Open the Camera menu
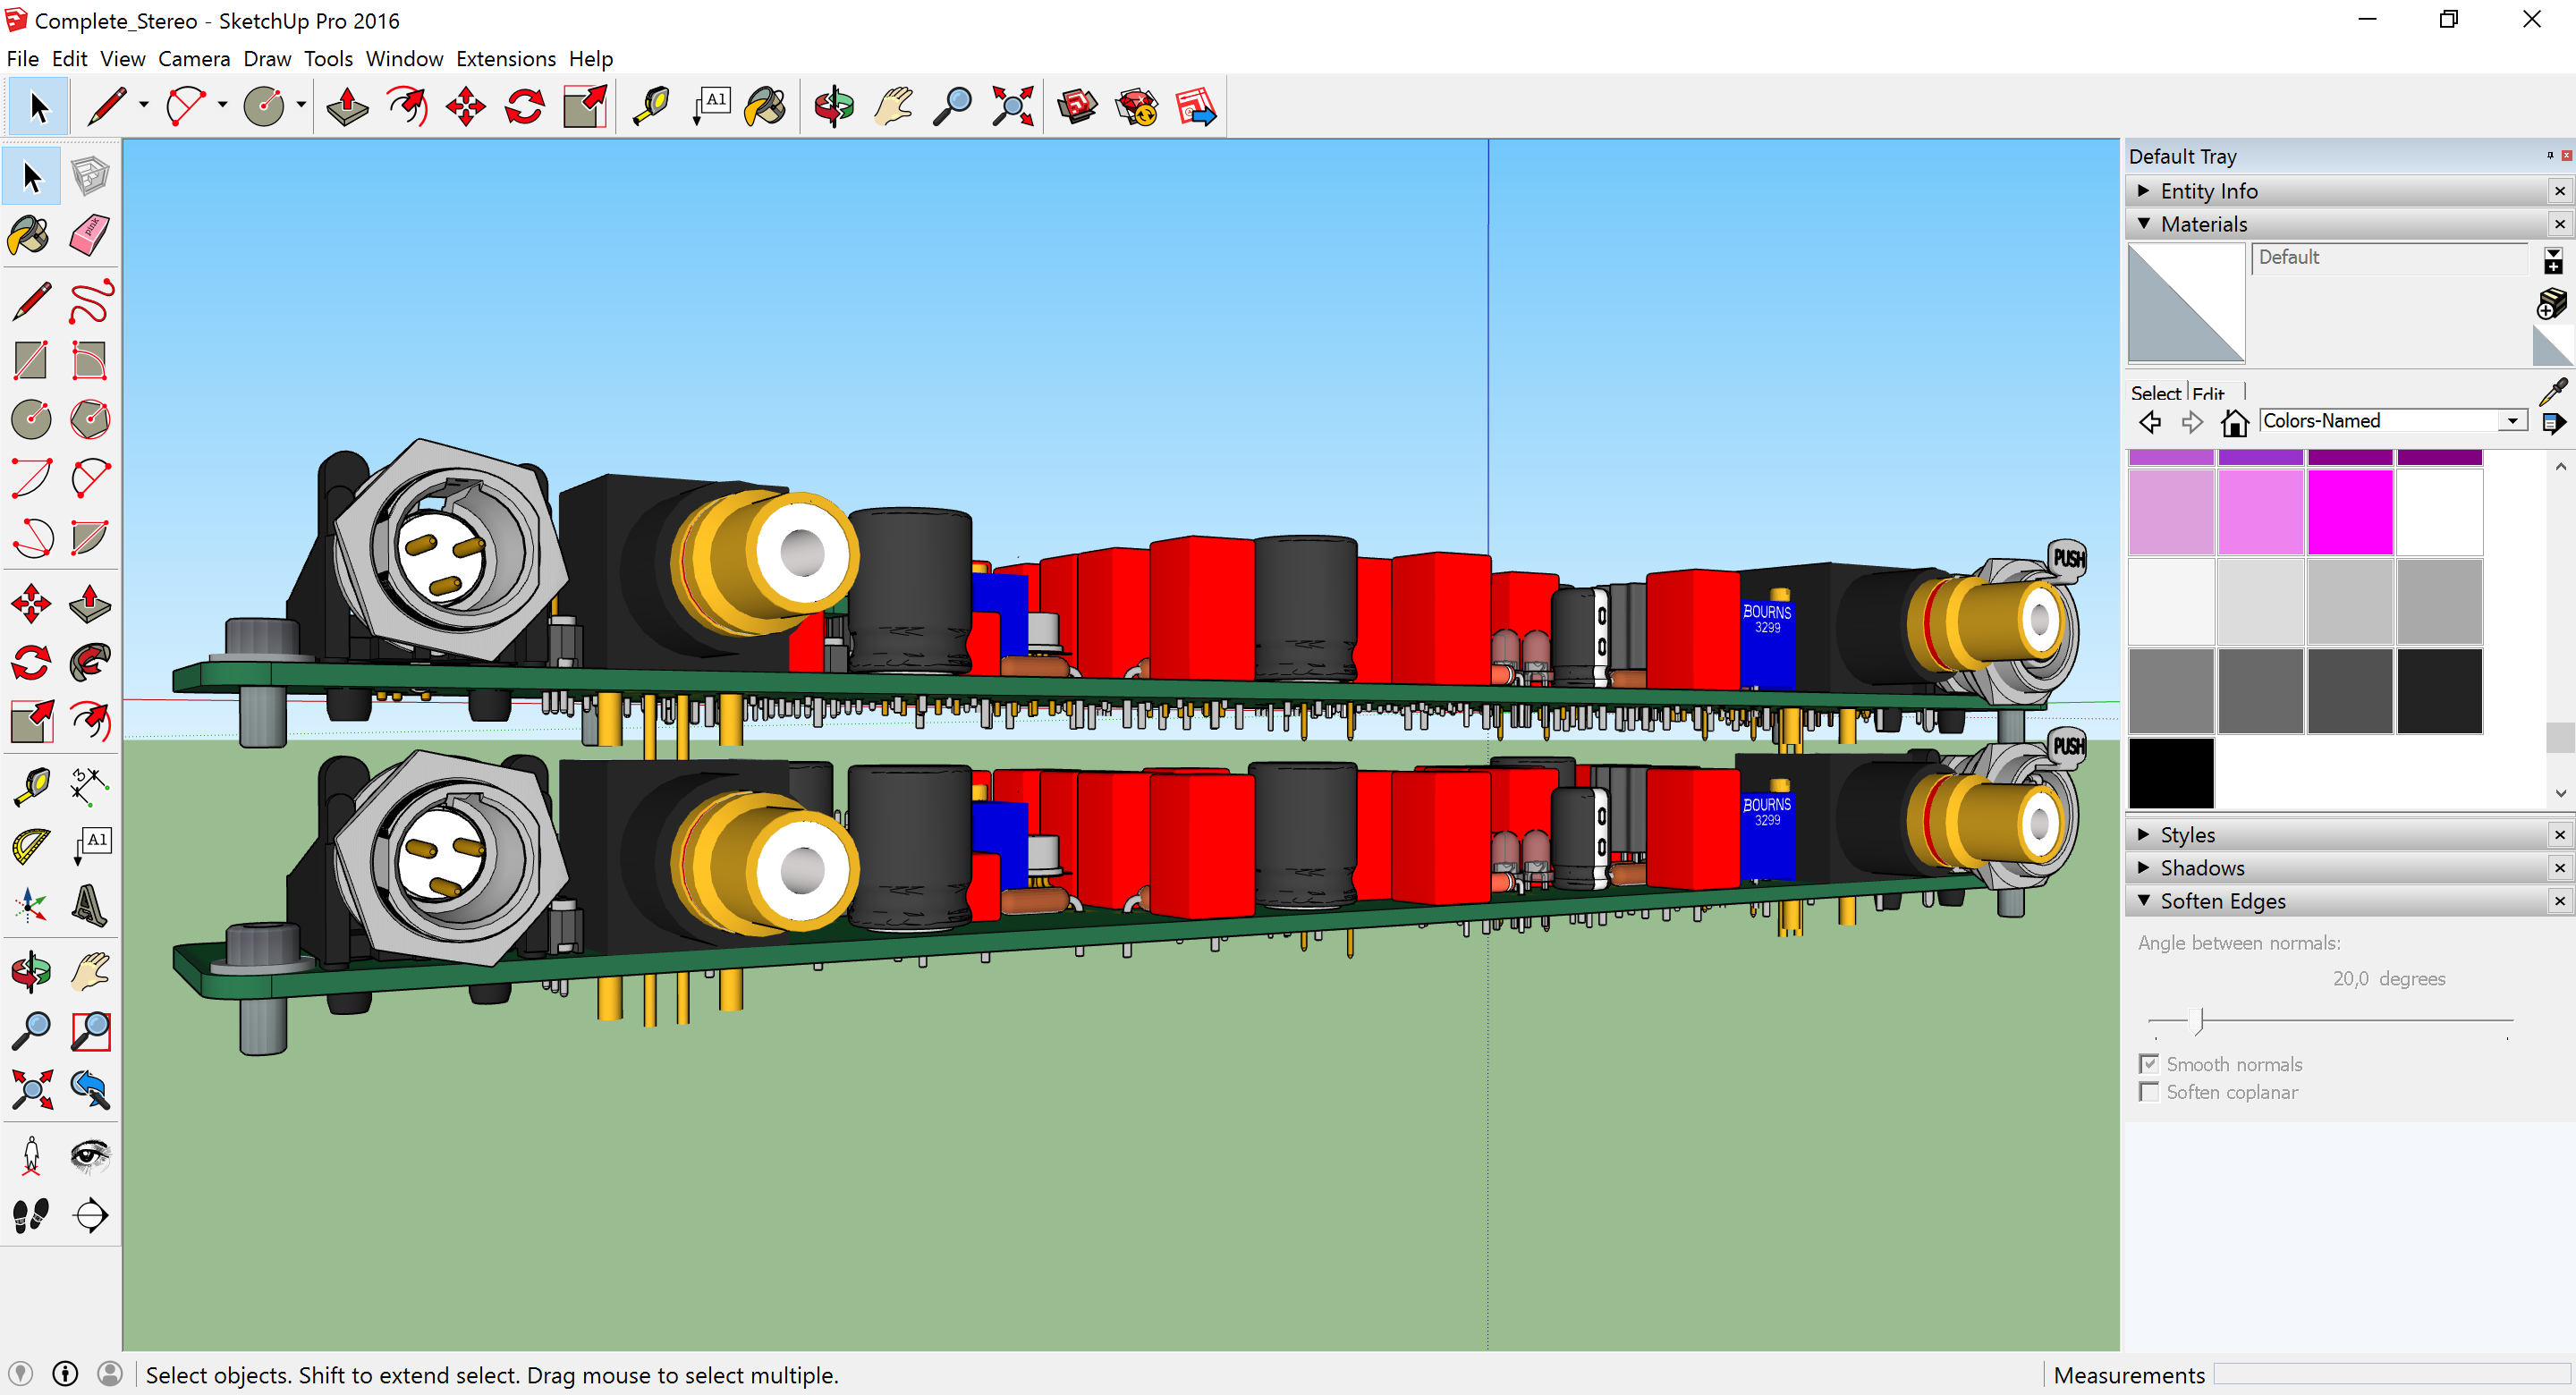2576x1395 pixels. click(194, 59)
